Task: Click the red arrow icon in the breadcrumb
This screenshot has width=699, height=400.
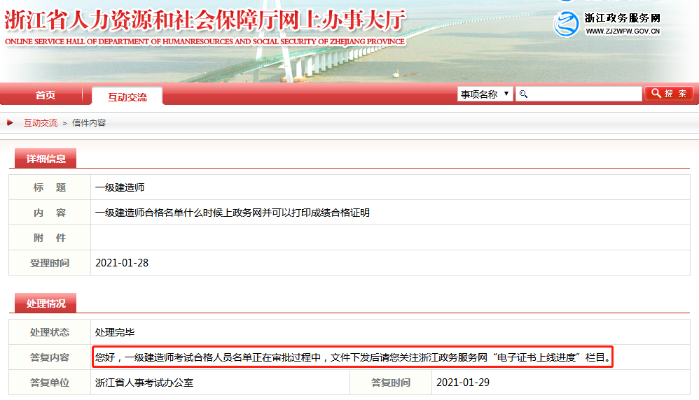Action: pyautogui.click(x=10, y=123)
